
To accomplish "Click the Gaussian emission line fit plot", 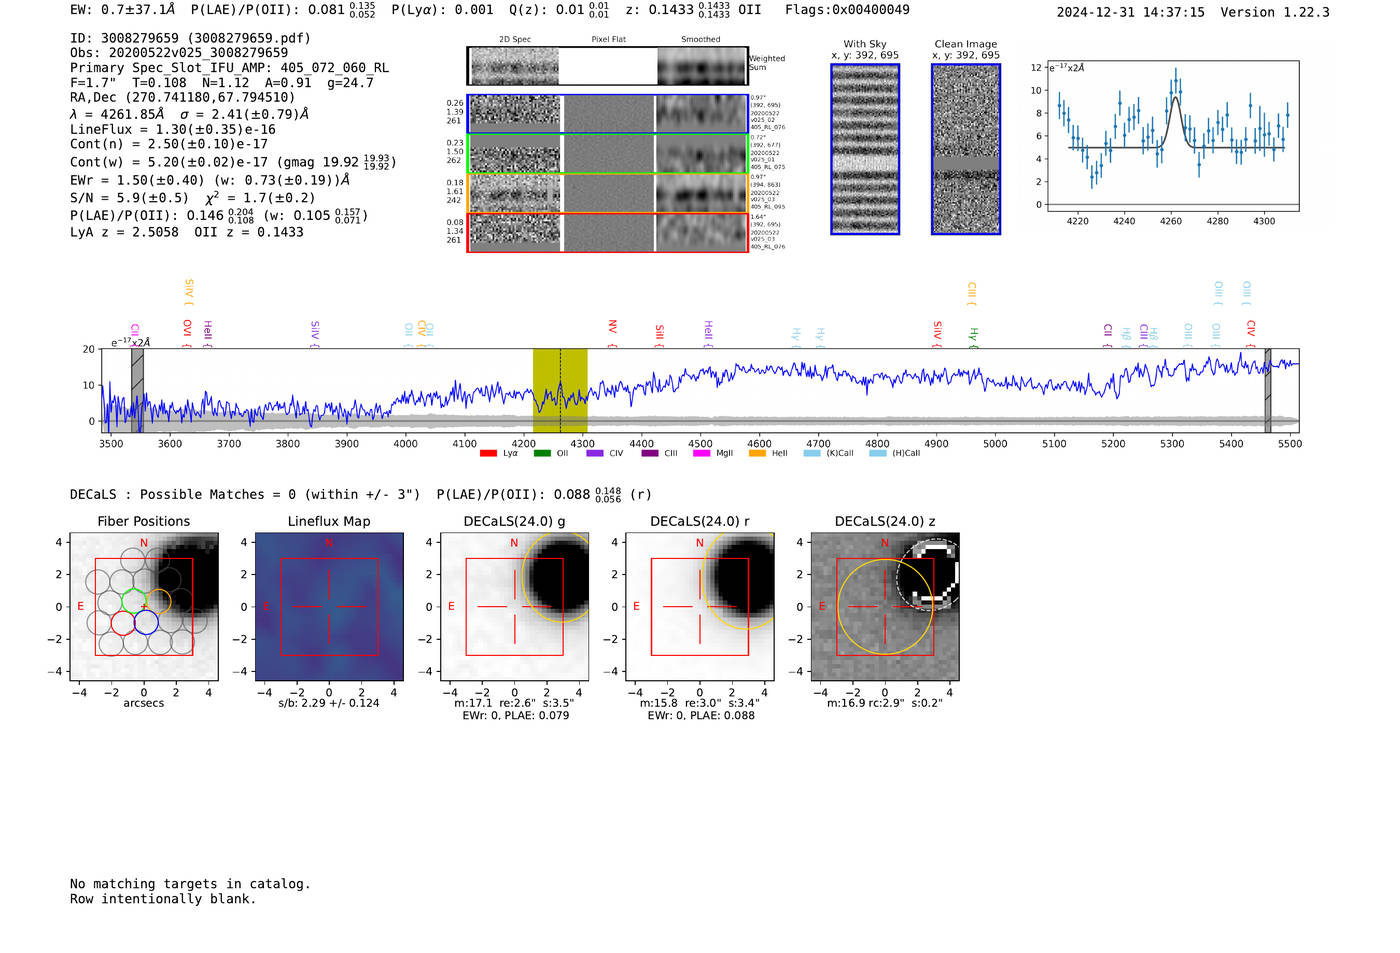I will [x=1173, y=136].
